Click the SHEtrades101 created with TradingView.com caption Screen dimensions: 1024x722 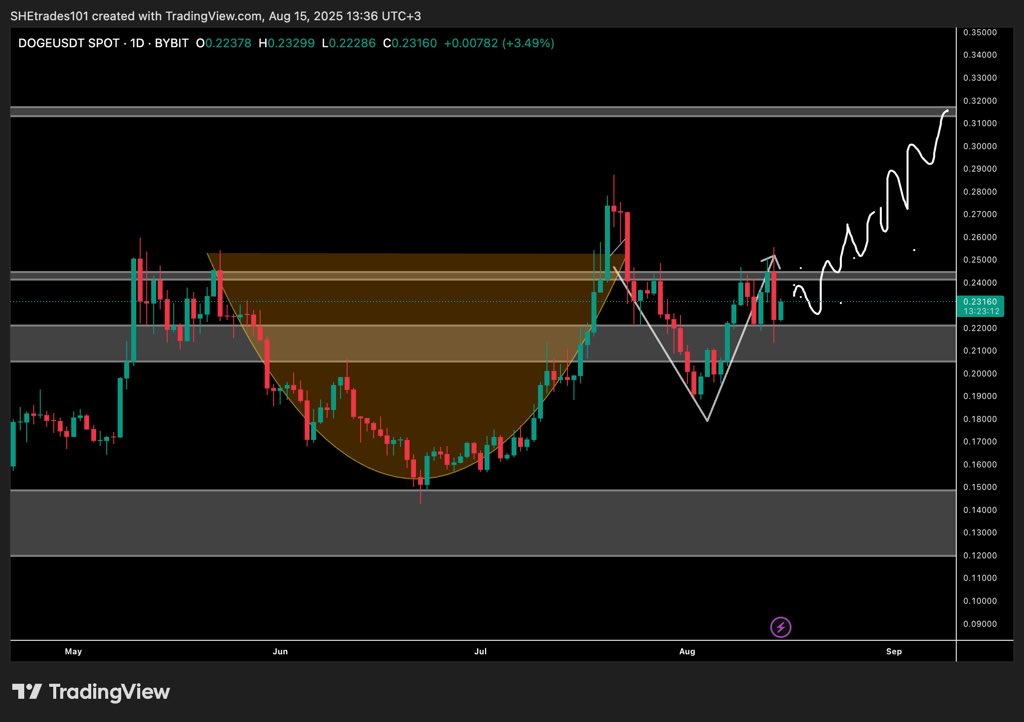click(216, 15)
